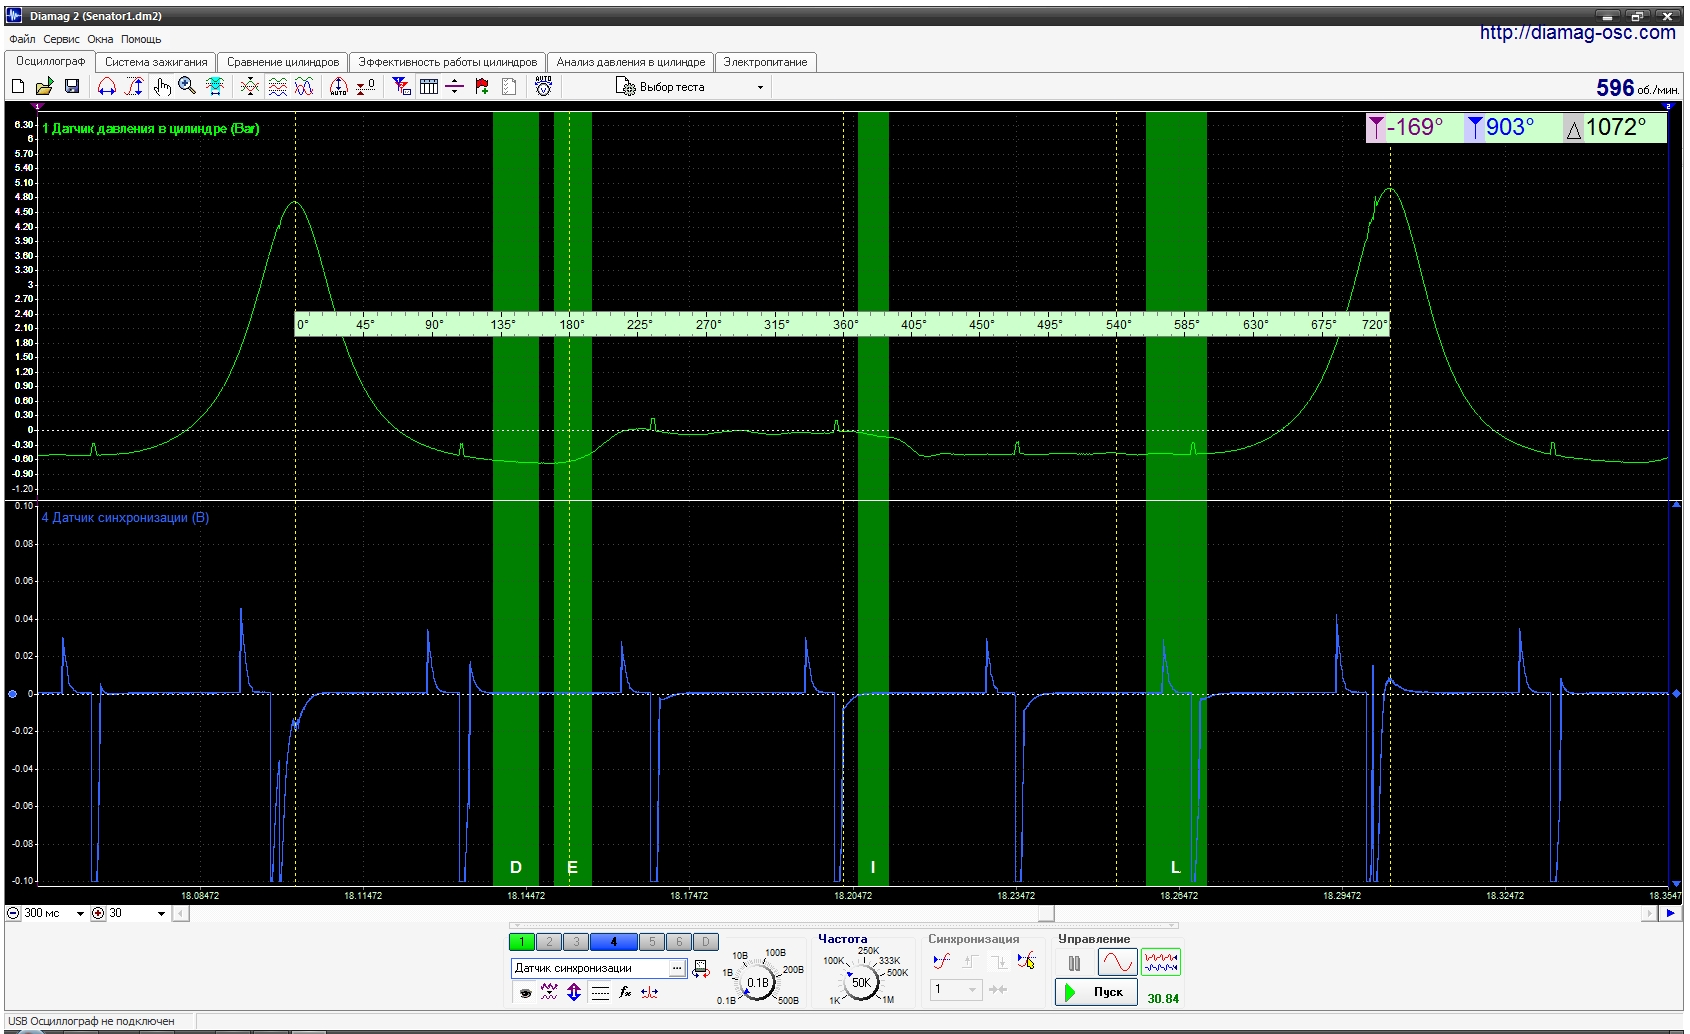Switch to the Система зажигания tab
The width and height of the screenshot is (1690, 1034).
(156, 62)
